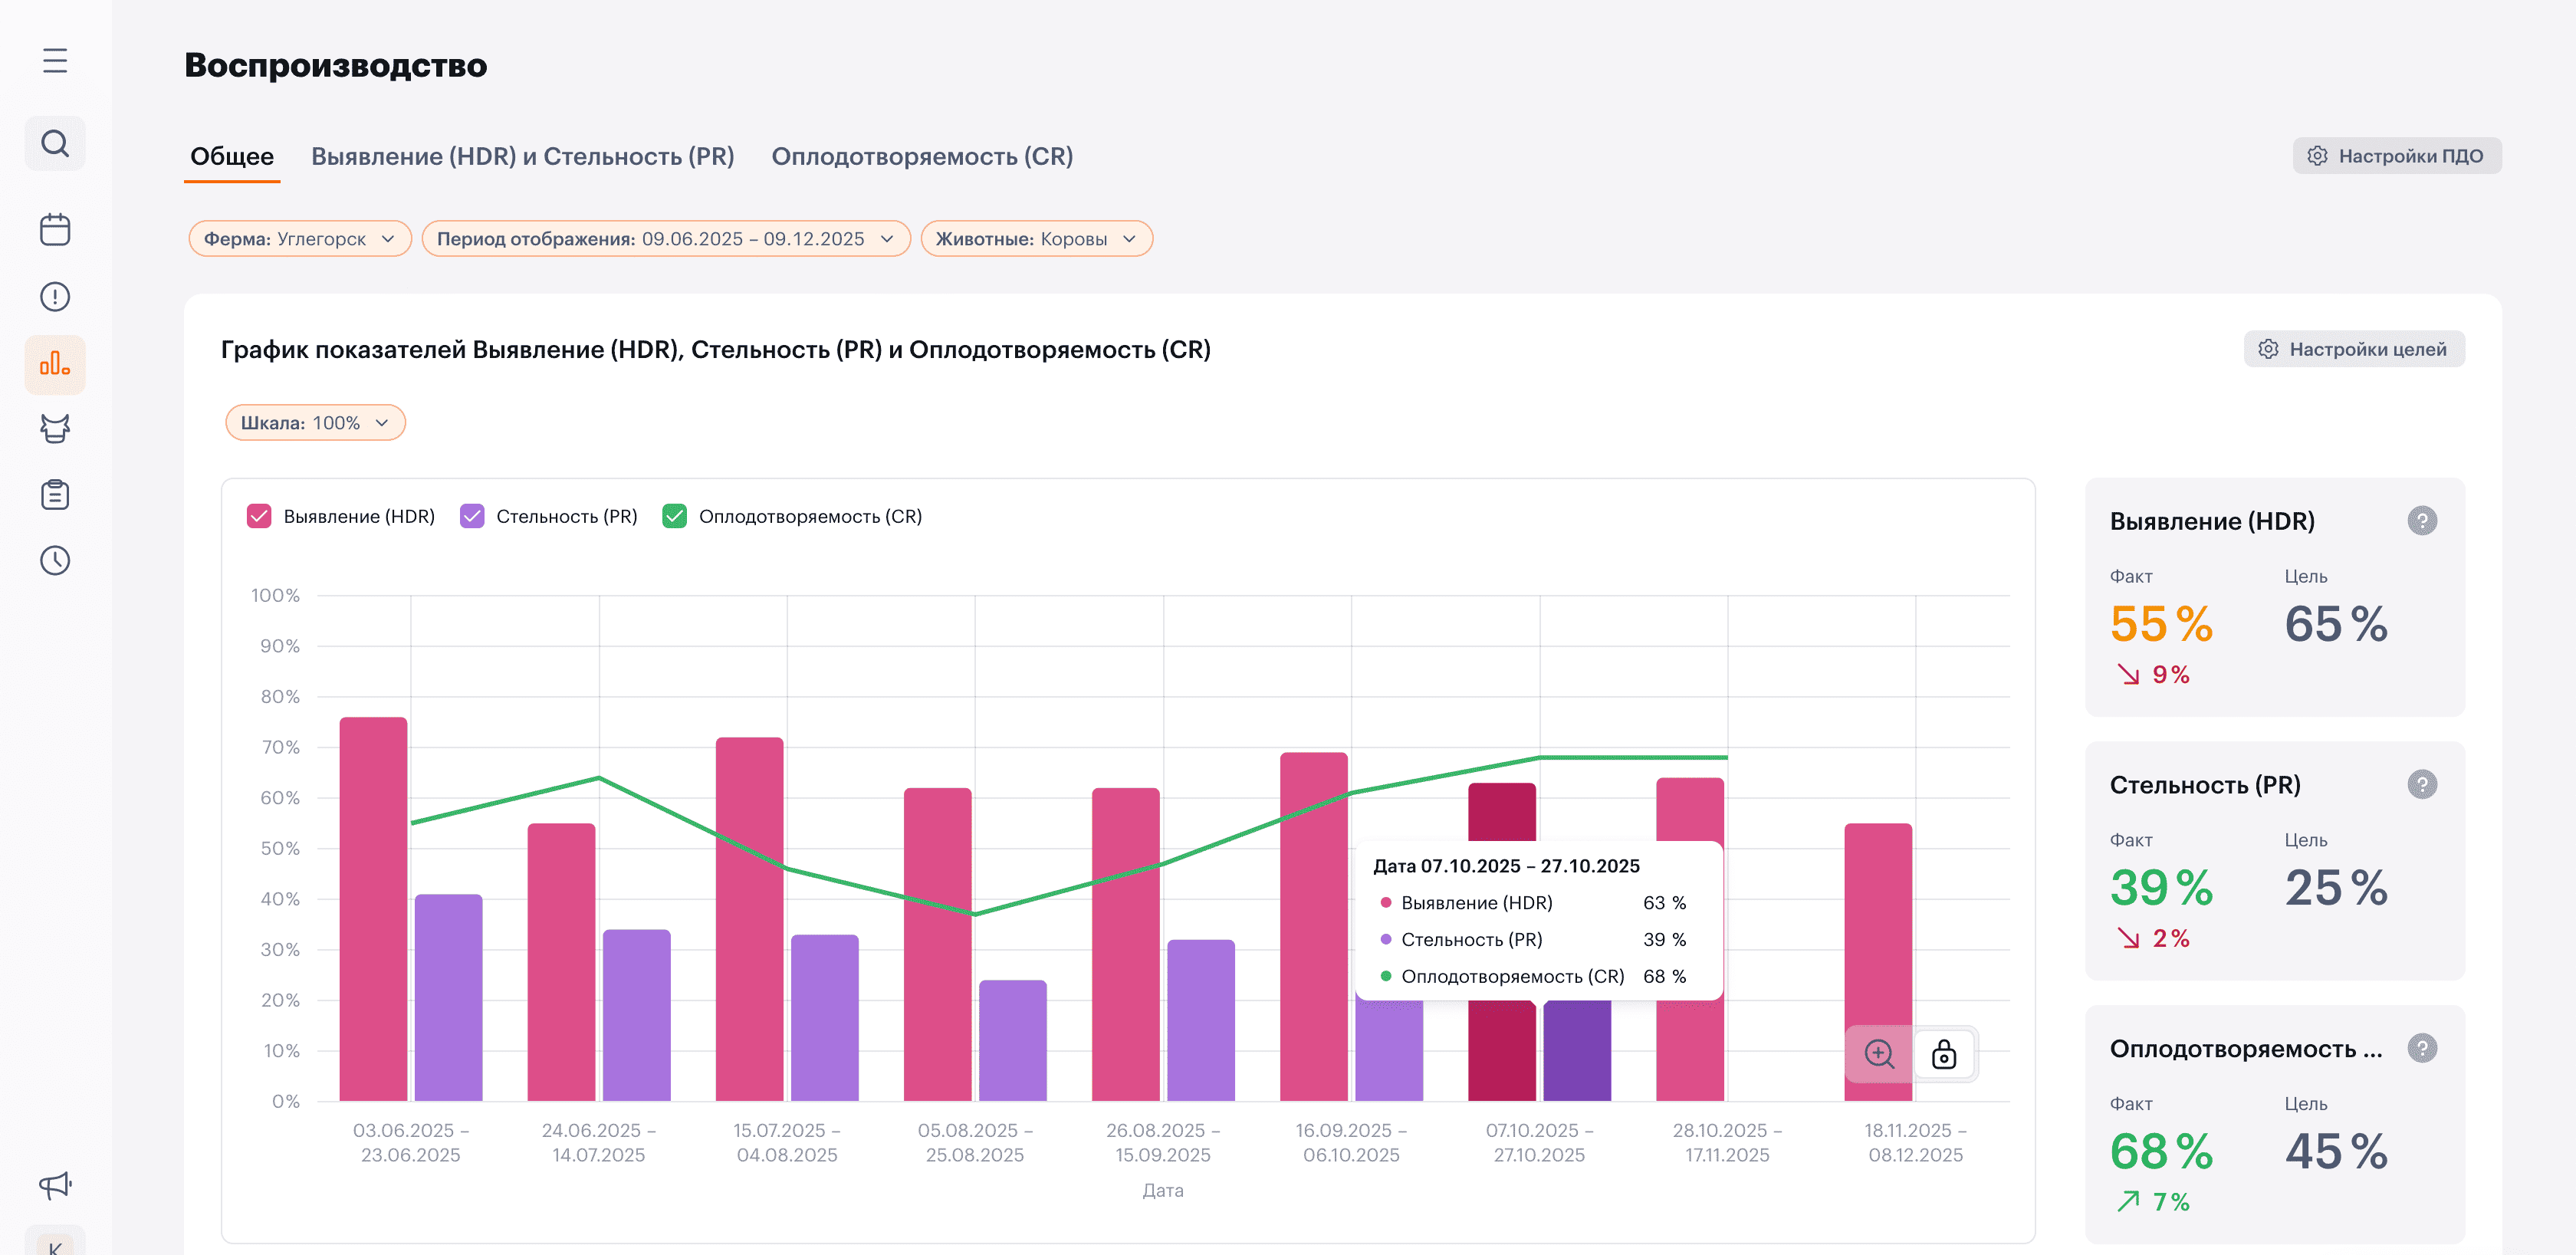Open the Период отображения date dropdown
Viewport: 2576px width, 1255px height.
pyautogui.click(x=665, y=239)
